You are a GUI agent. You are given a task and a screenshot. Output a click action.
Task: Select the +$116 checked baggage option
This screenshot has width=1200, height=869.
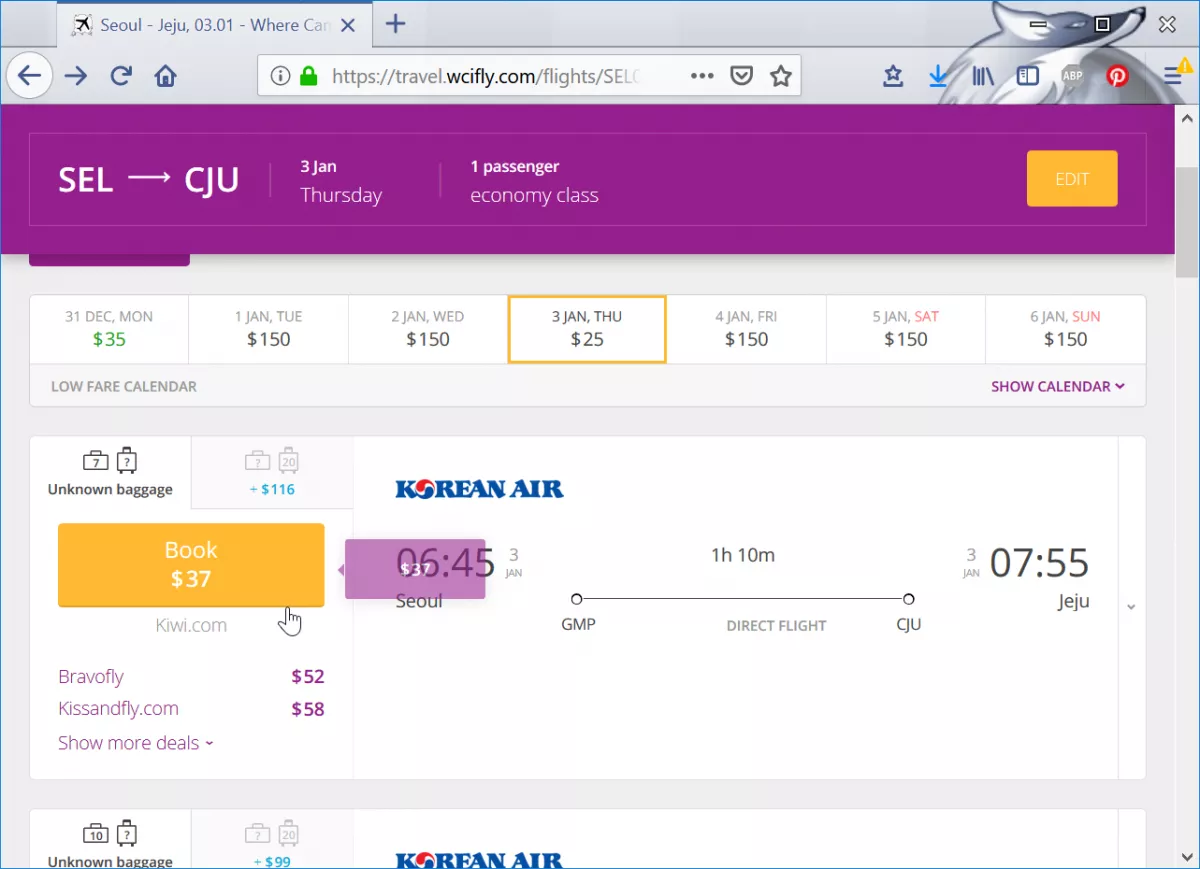(x=272, y=473)
